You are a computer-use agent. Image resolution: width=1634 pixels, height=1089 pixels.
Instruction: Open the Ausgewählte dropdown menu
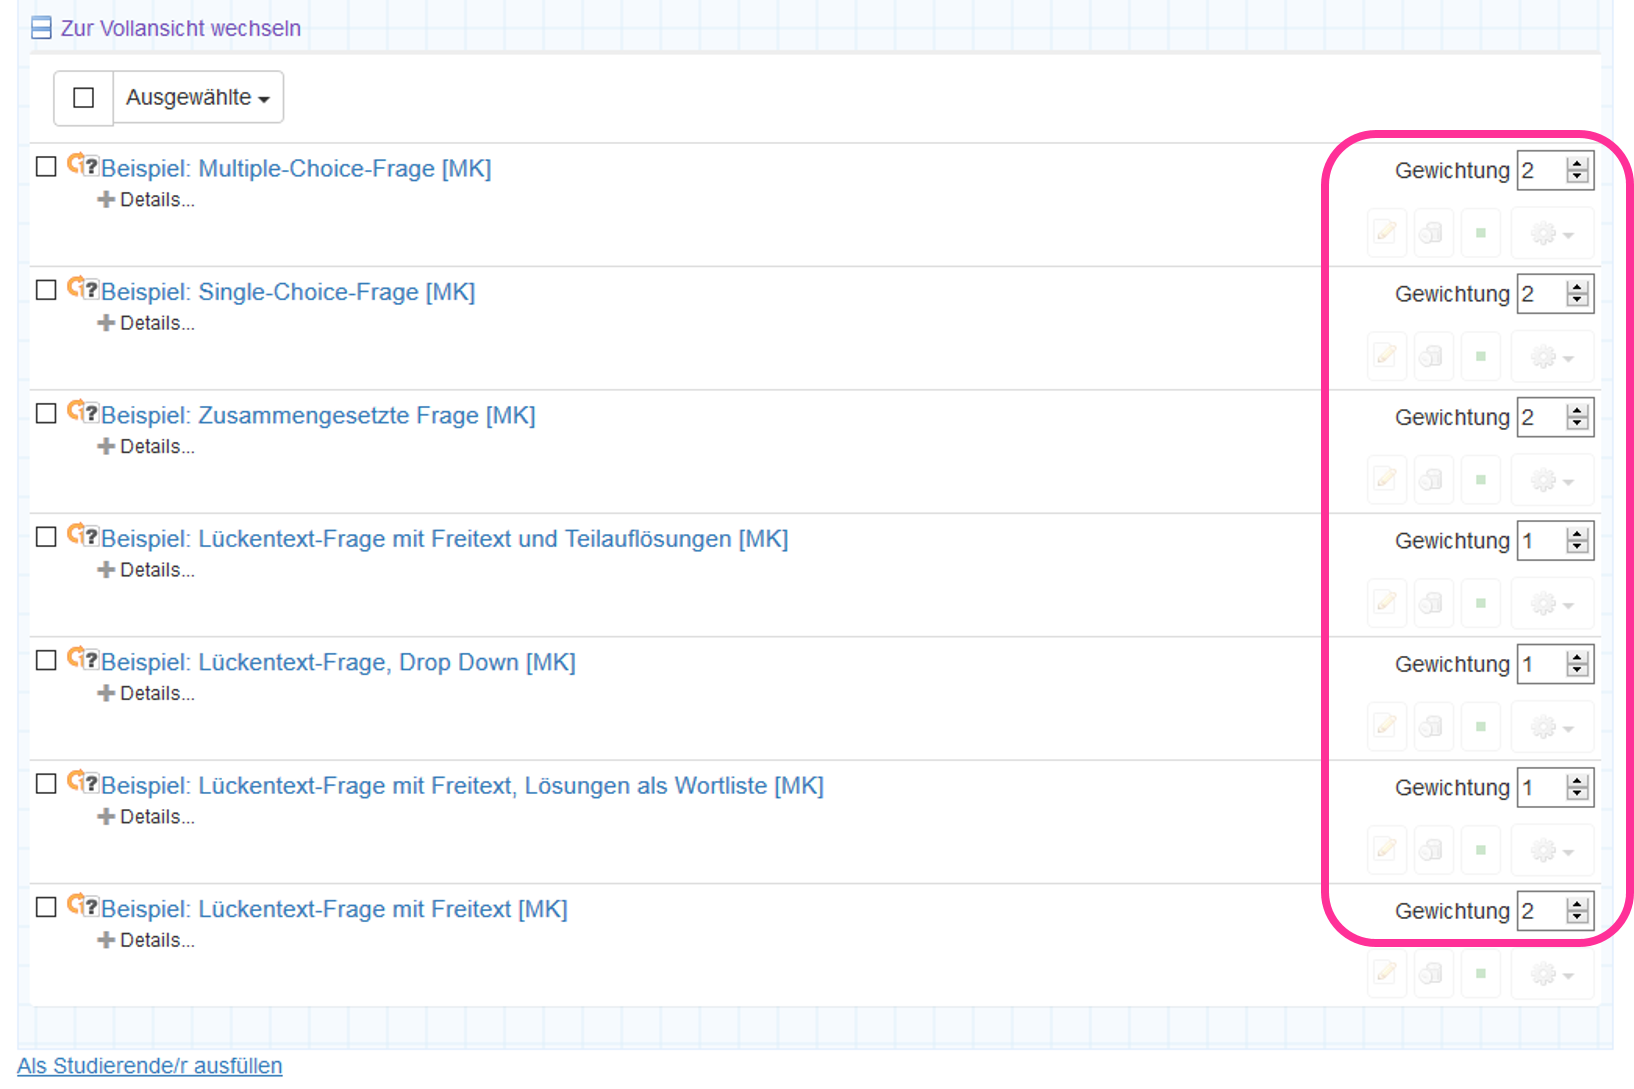pyautogui.click(x=198, y=98)
